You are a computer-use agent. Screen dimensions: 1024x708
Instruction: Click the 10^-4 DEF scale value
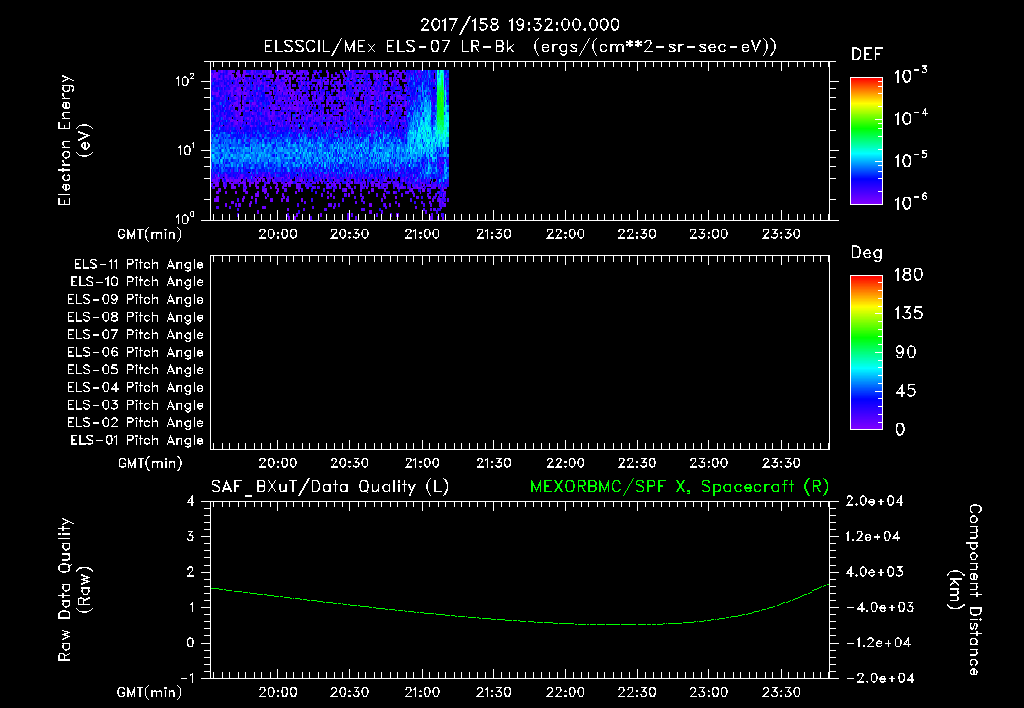coord(910,118)
